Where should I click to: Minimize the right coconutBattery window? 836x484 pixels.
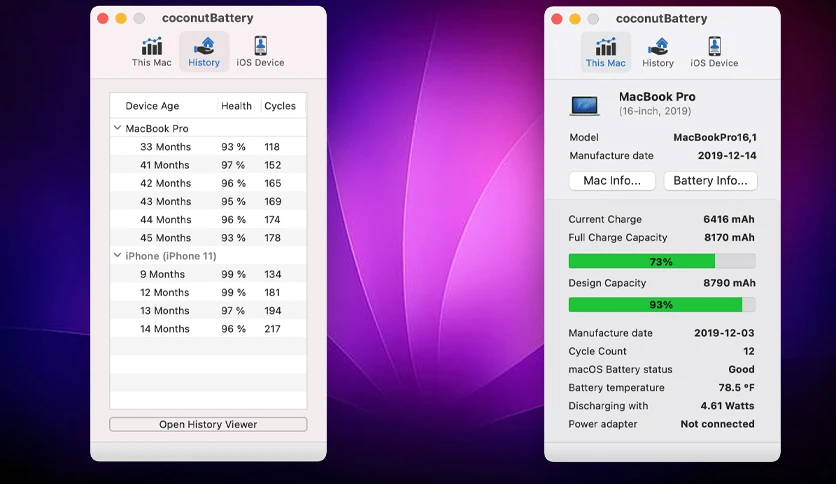click(x=575, y=19)
